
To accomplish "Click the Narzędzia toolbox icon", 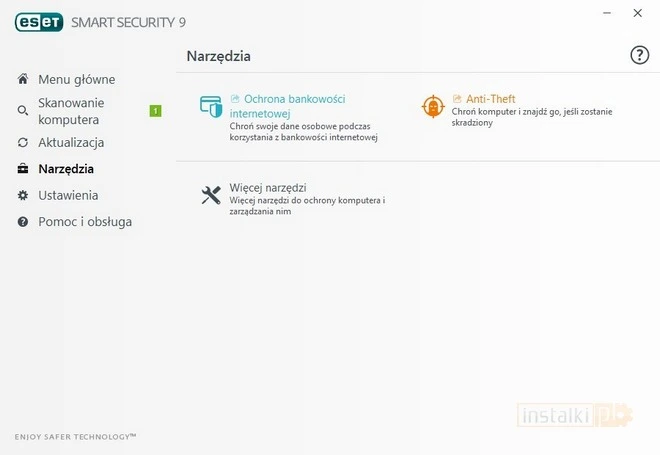I will coord(23,169).
